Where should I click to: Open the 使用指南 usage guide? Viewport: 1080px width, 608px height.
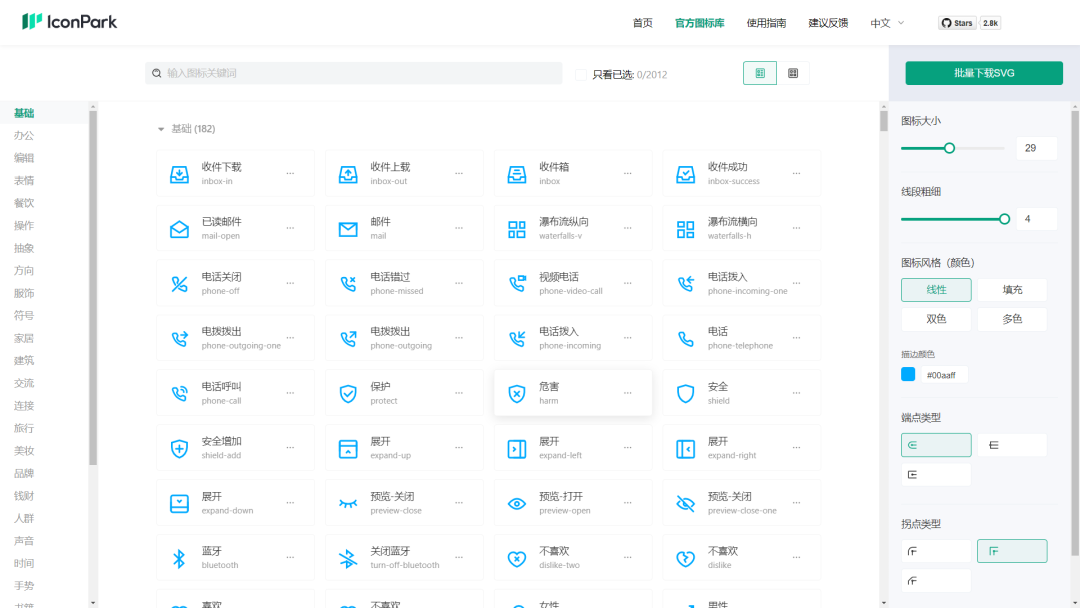tap(766, 23)
